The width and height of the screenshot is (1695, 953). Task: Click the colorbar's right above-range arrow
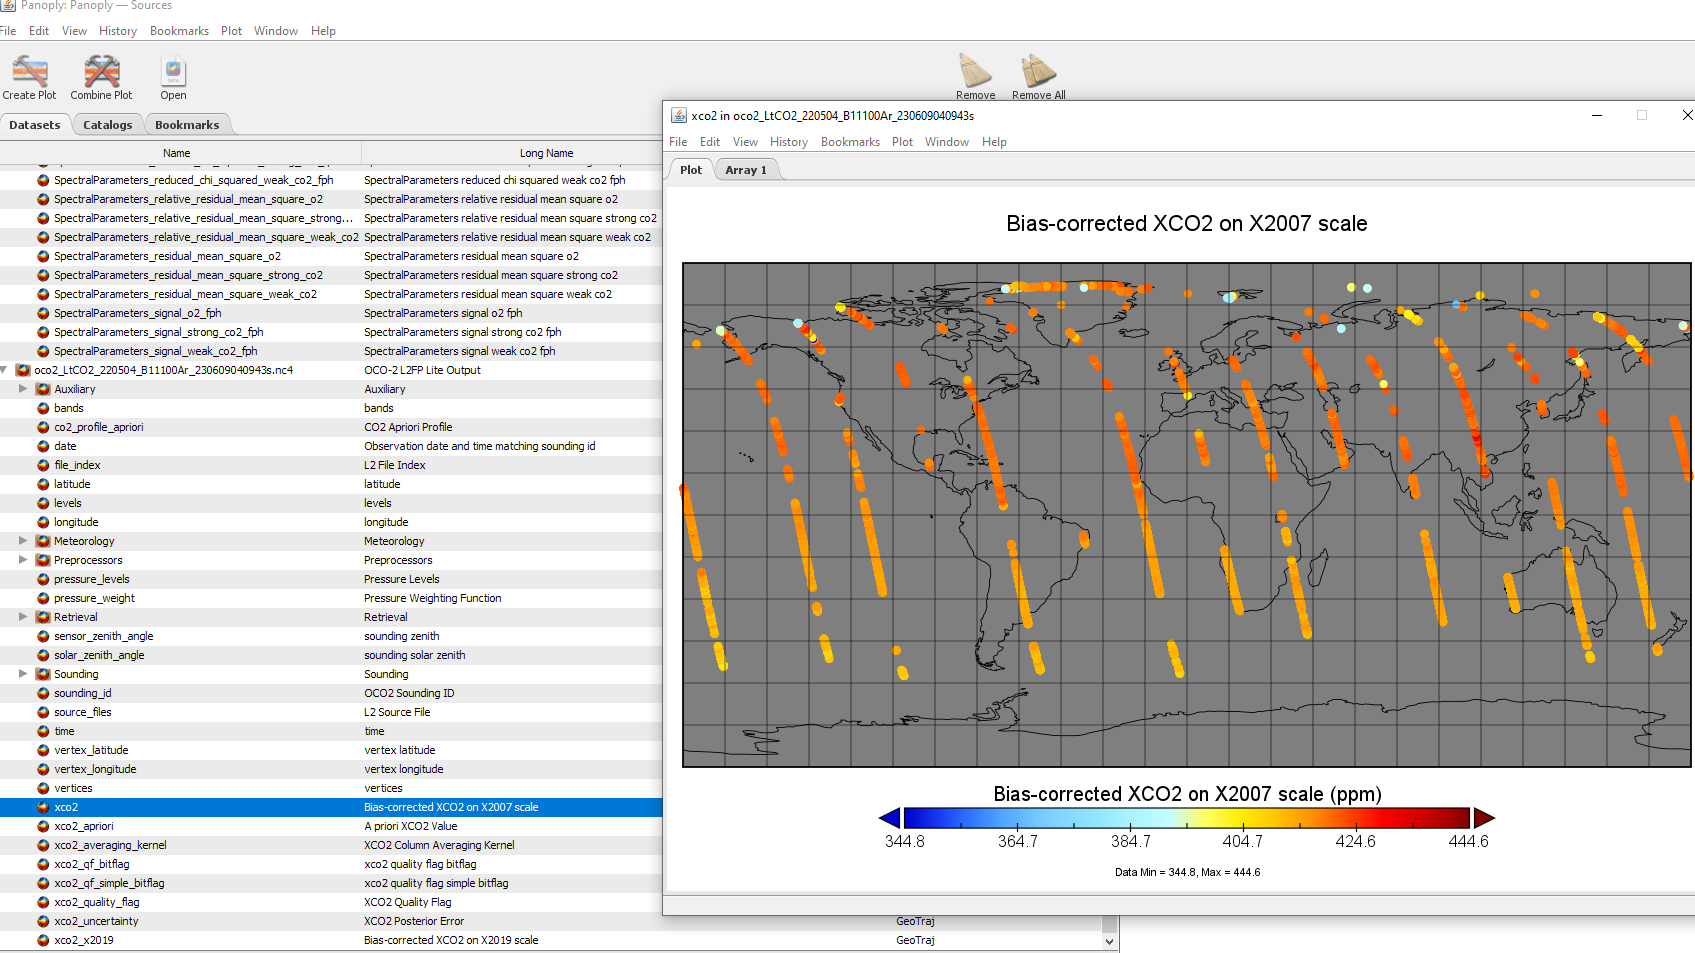point(1484,818)
